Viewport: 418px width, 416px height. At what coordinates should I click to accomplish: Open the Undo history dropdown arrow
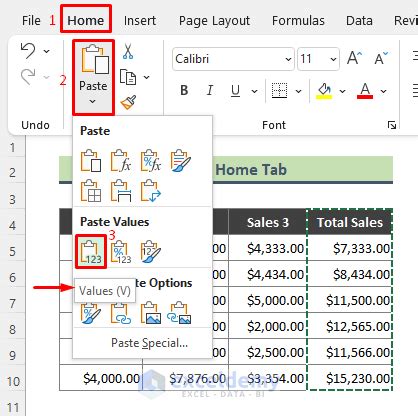coord(47,51)
